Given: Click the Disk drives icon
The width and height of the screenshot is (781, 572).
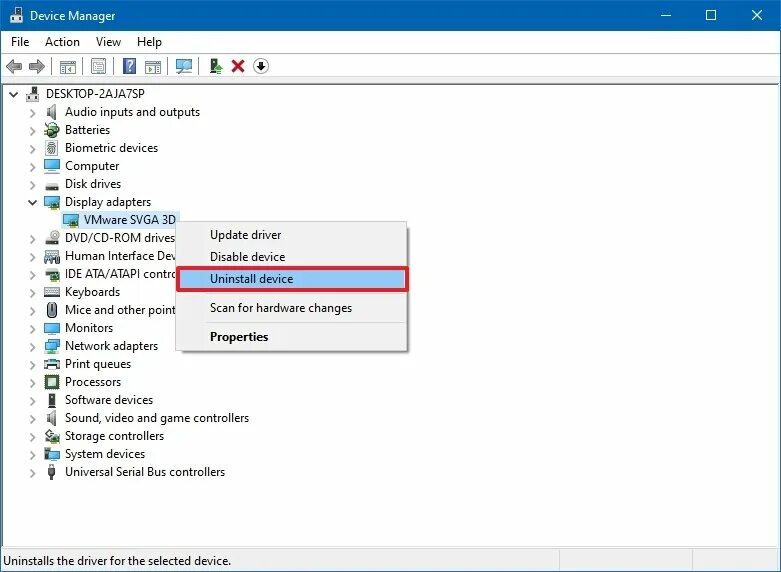Looking at the screenshot, I should click(x=52, y=186).
